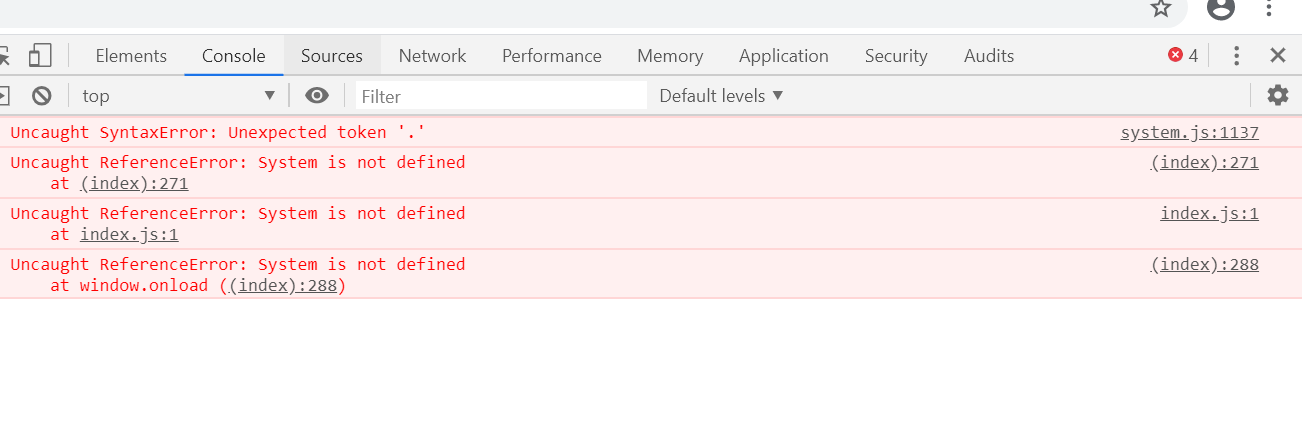Click the red error count badge
This screenshot has width=1302, height=428.
tap(1183, 56)
